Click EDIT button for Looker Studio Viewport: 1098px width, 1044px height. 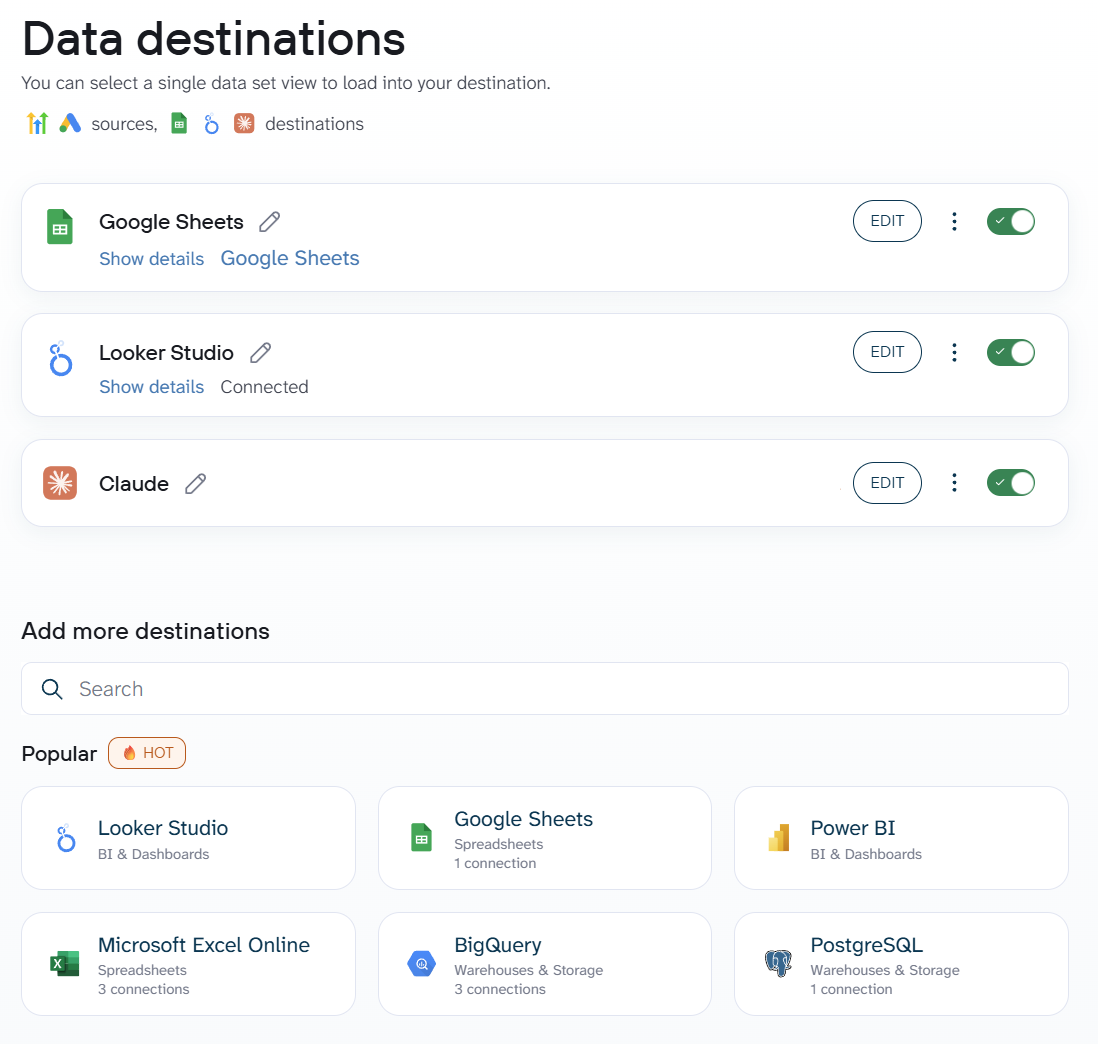click(887, 352)
